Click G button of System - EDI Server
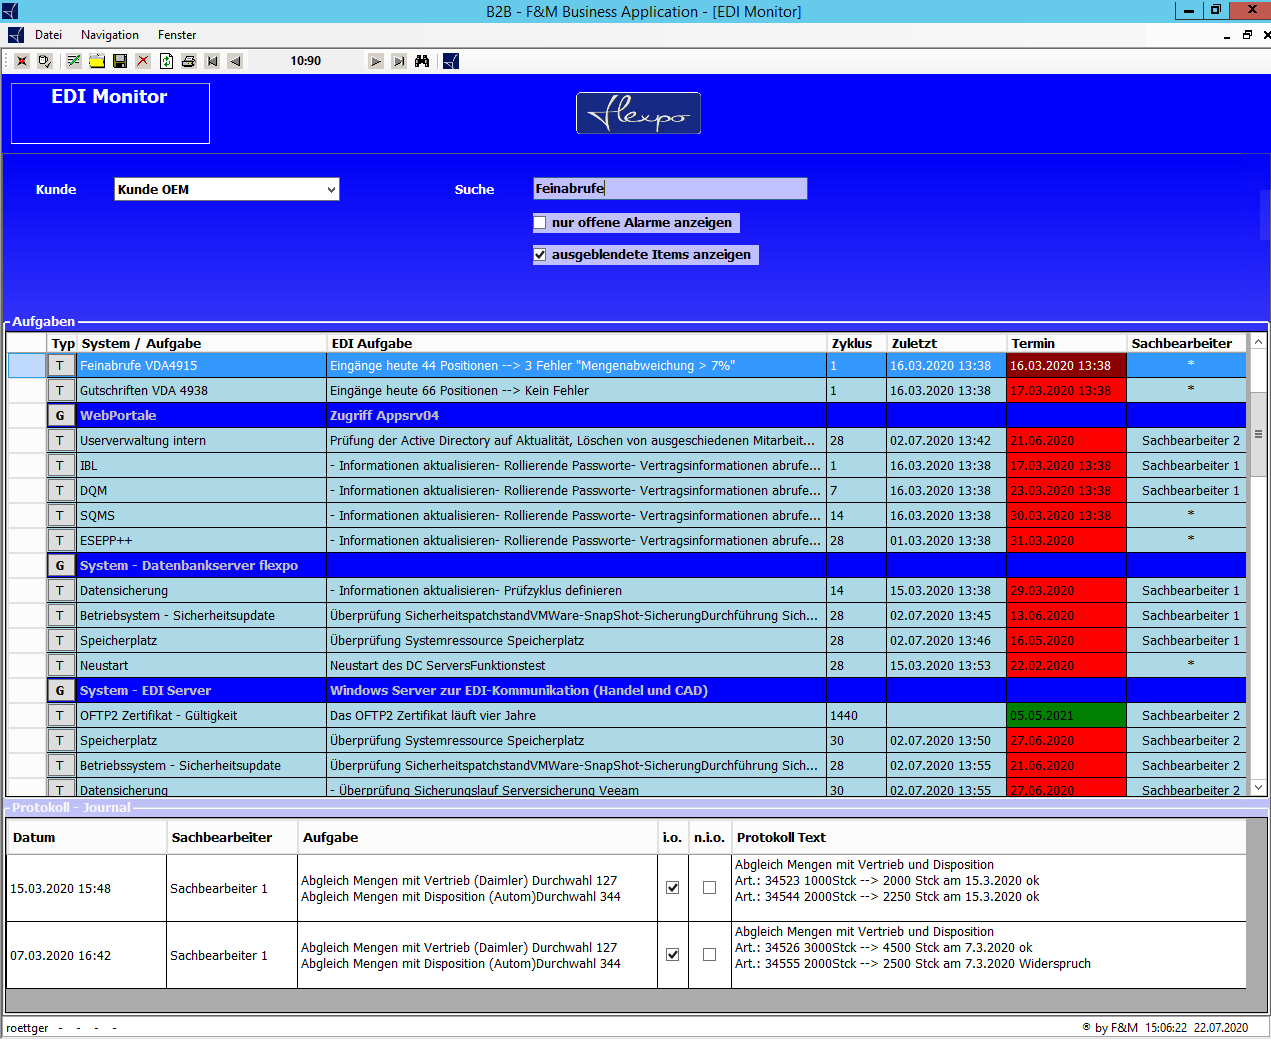This screenshot has width=1271, height=1040. (60, 691)
